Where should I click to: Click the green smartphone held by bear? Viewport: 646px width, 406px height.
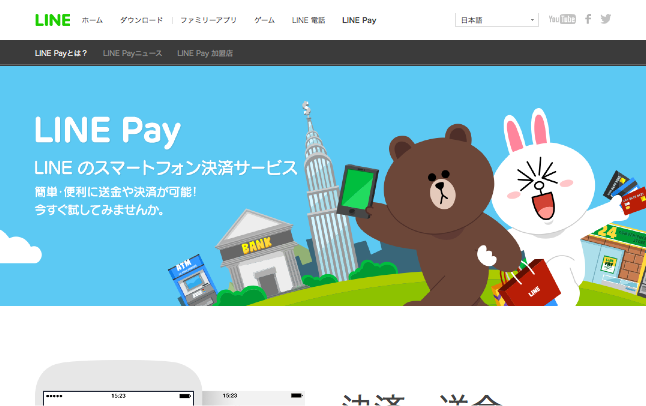click(357, 192)
